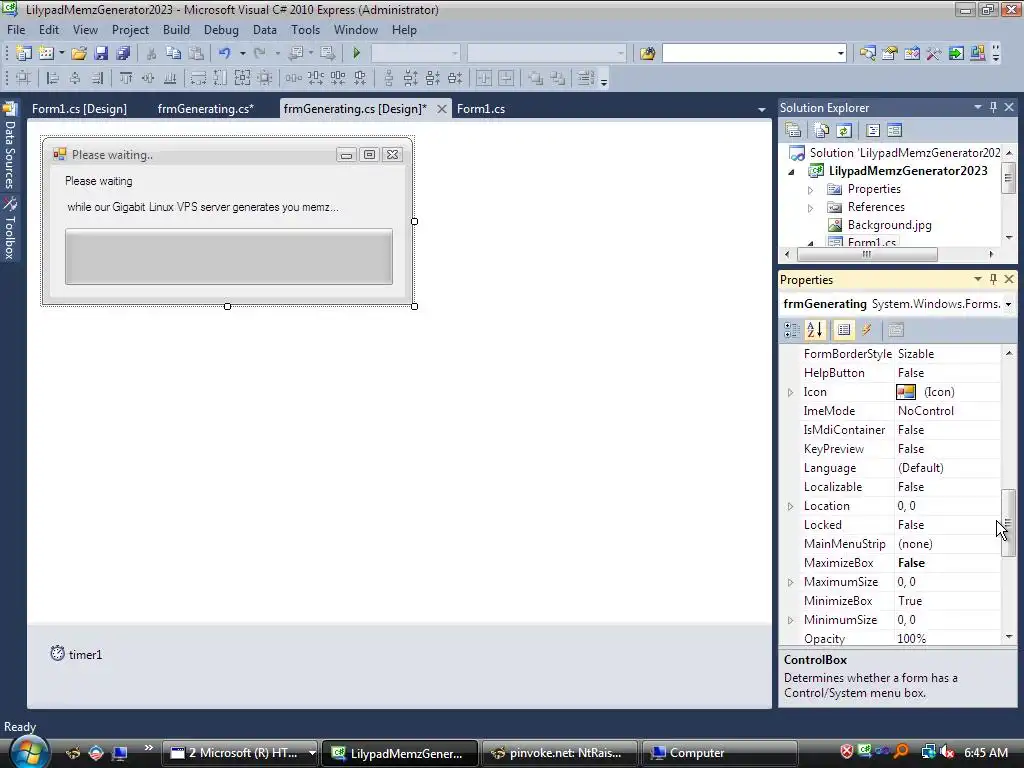1024x768 pixels.
Task: Click the Properties panel vertical scrollbar thumb
Action: (1008, 522)
